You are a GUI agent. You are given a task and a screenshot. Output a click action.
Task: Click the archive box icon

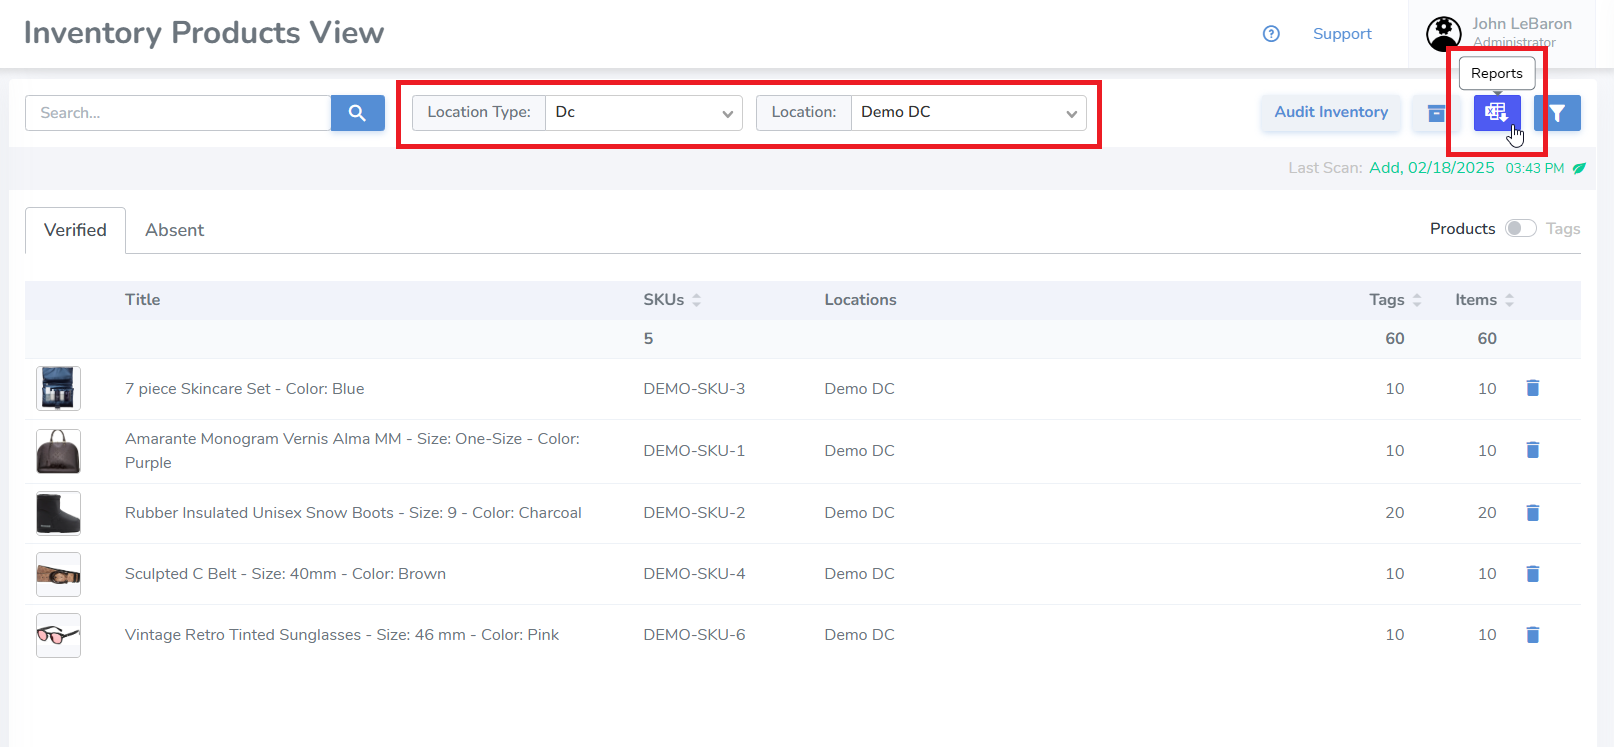coord(1436,113)
